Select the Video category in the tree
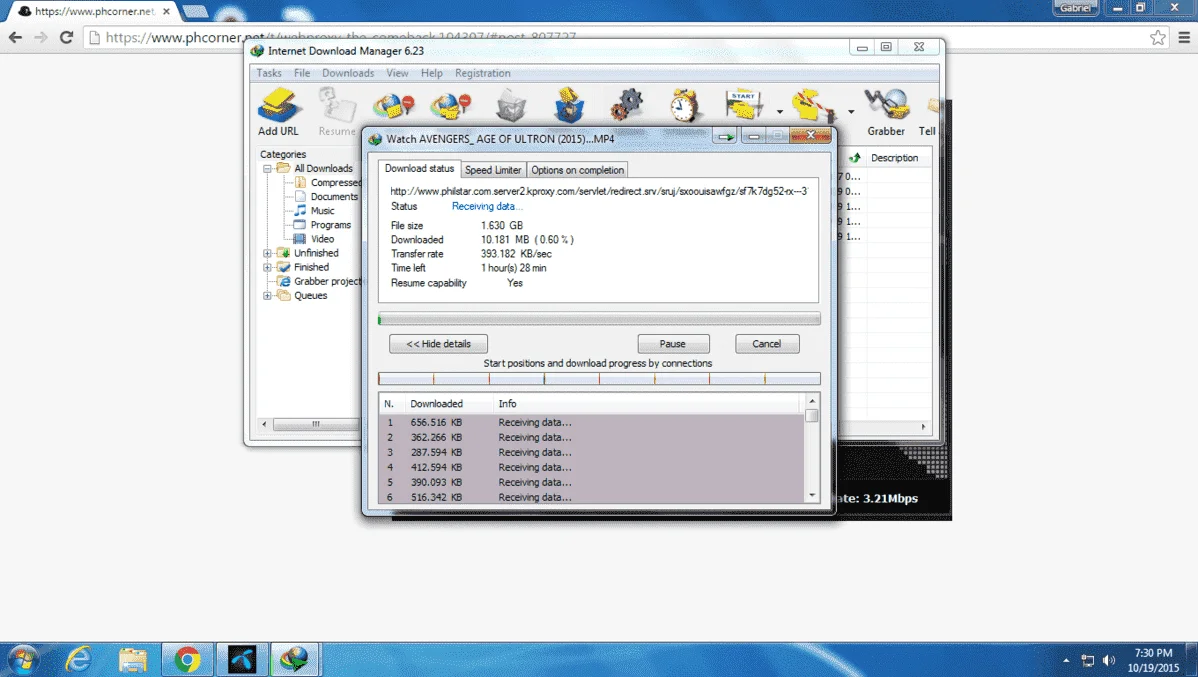Viewport: 1198px width, 677px height. [322, 239]
